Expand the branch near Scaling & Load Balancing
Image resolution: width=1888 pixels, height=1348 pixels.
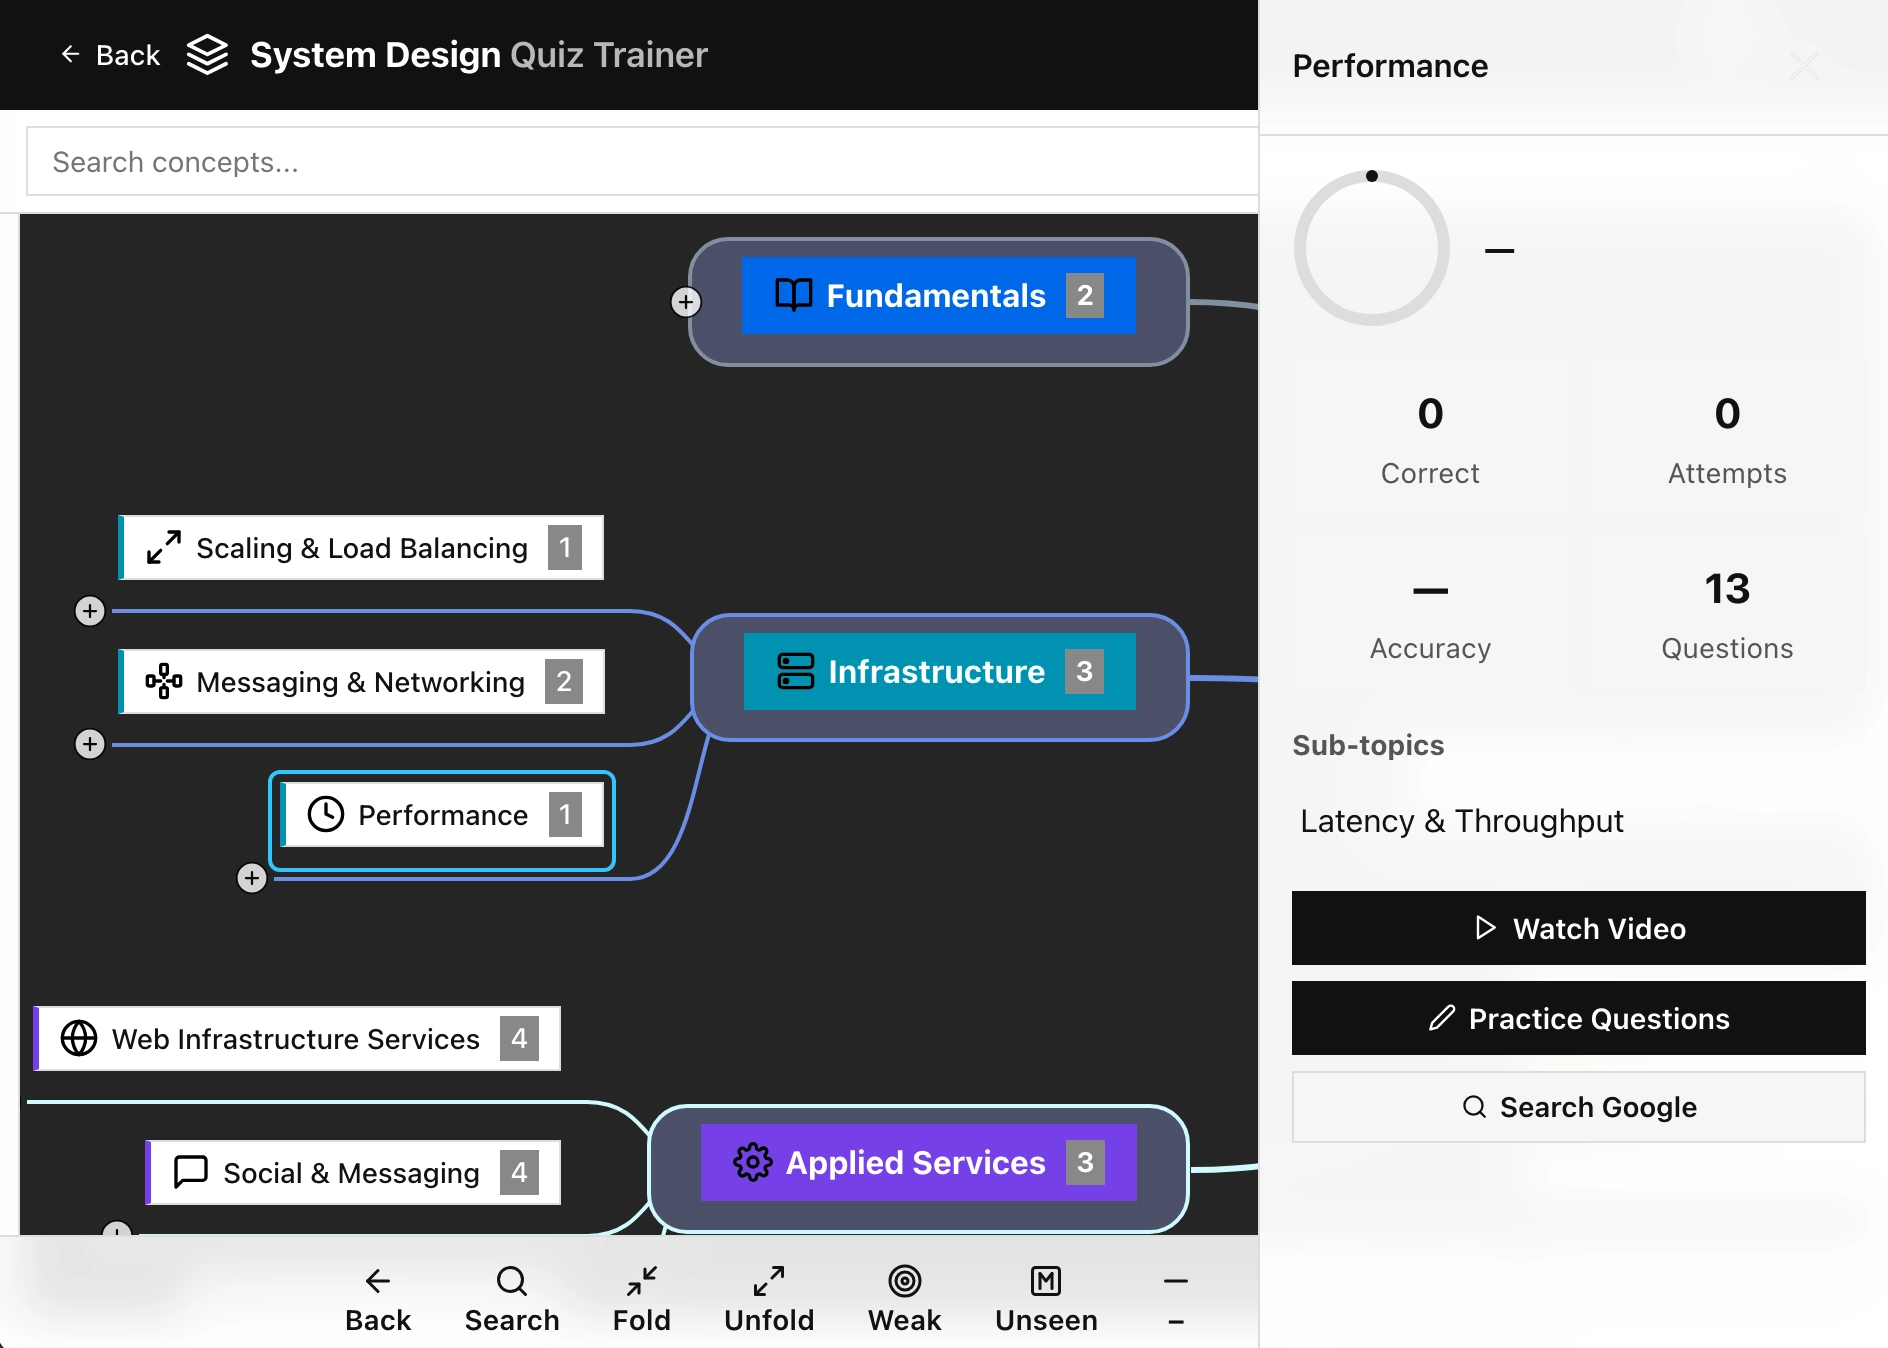90,611
